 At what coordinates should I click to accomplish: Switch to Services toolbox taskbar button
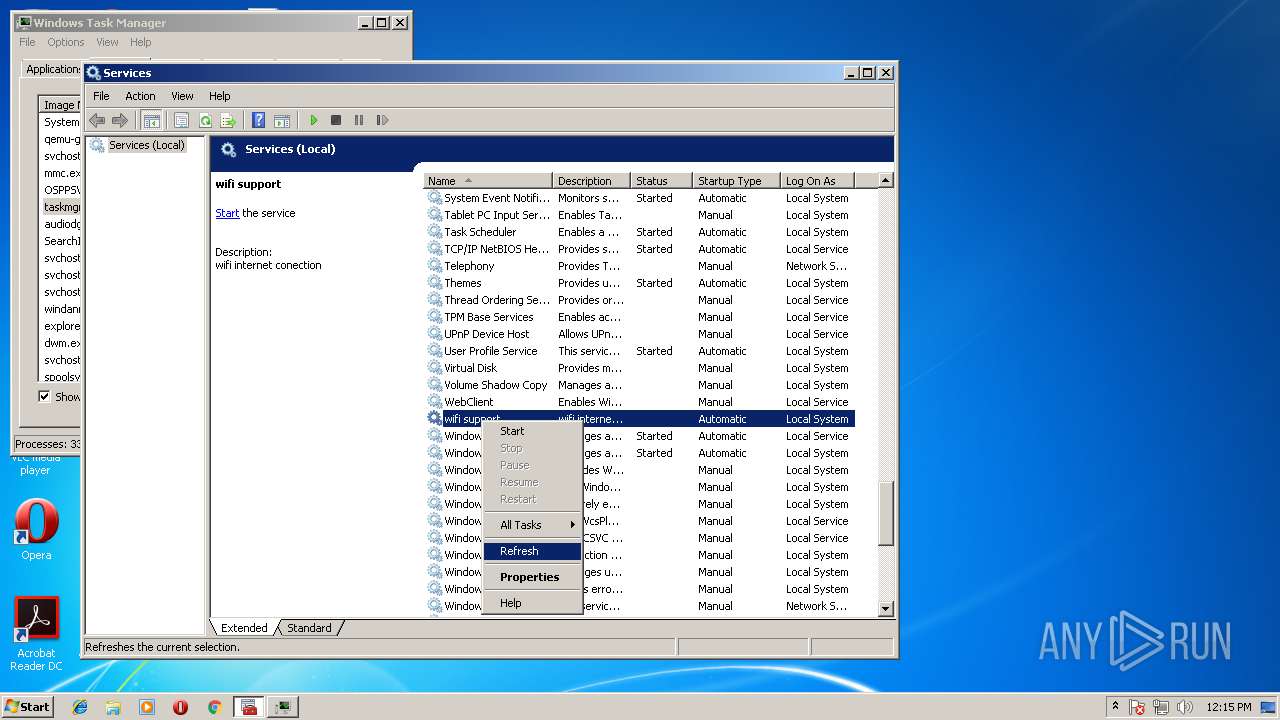tap(249, 707)
